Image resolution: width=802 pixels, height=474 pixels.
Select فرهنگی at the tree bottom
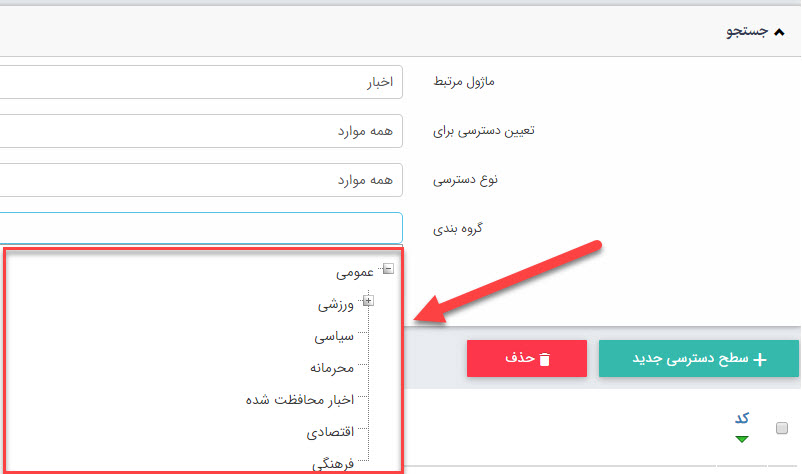point(332,464)
